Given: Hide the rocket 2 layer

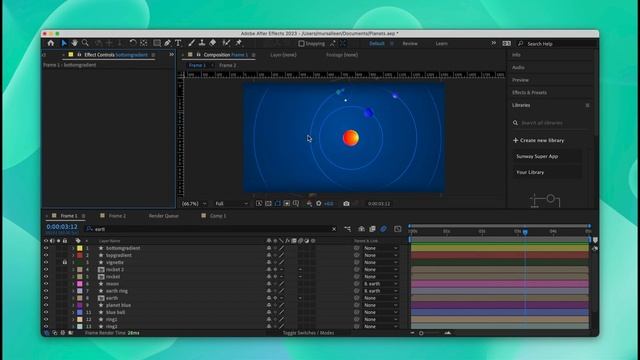Looking at the screenshot, I should tap(46, 270).
